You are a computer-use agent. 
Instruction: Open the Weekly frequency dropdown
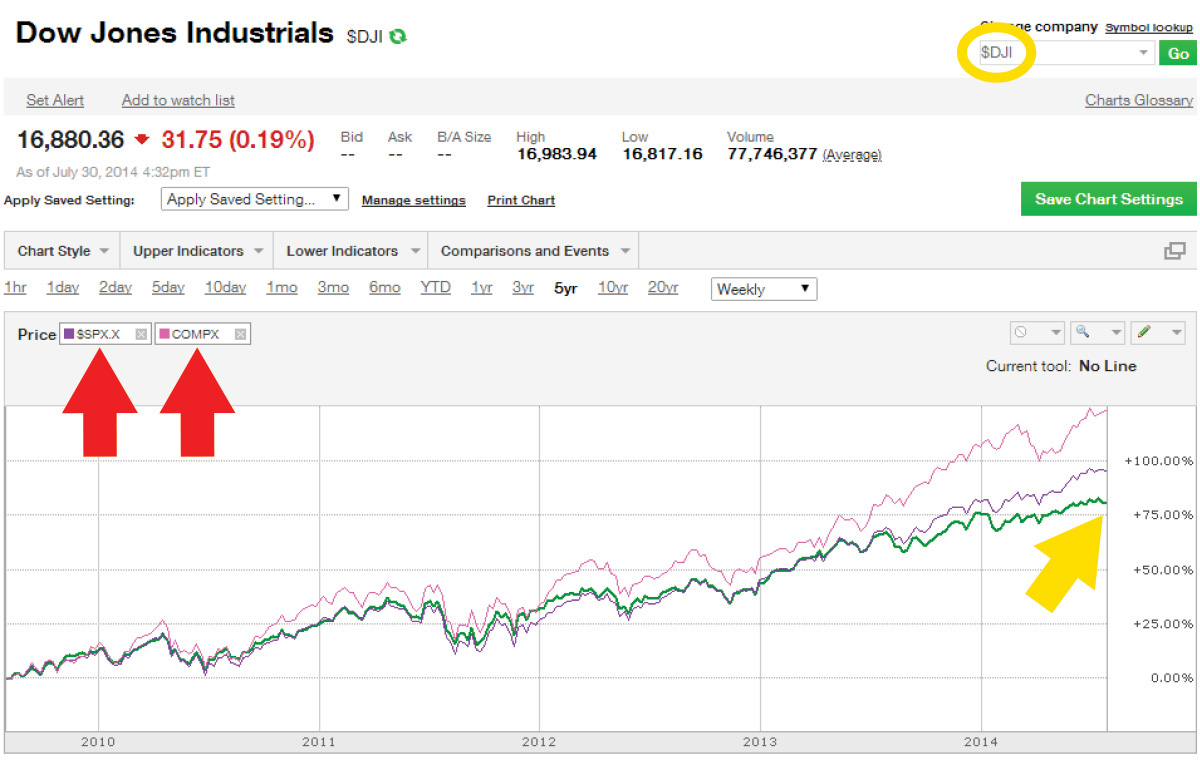(764, 289)
